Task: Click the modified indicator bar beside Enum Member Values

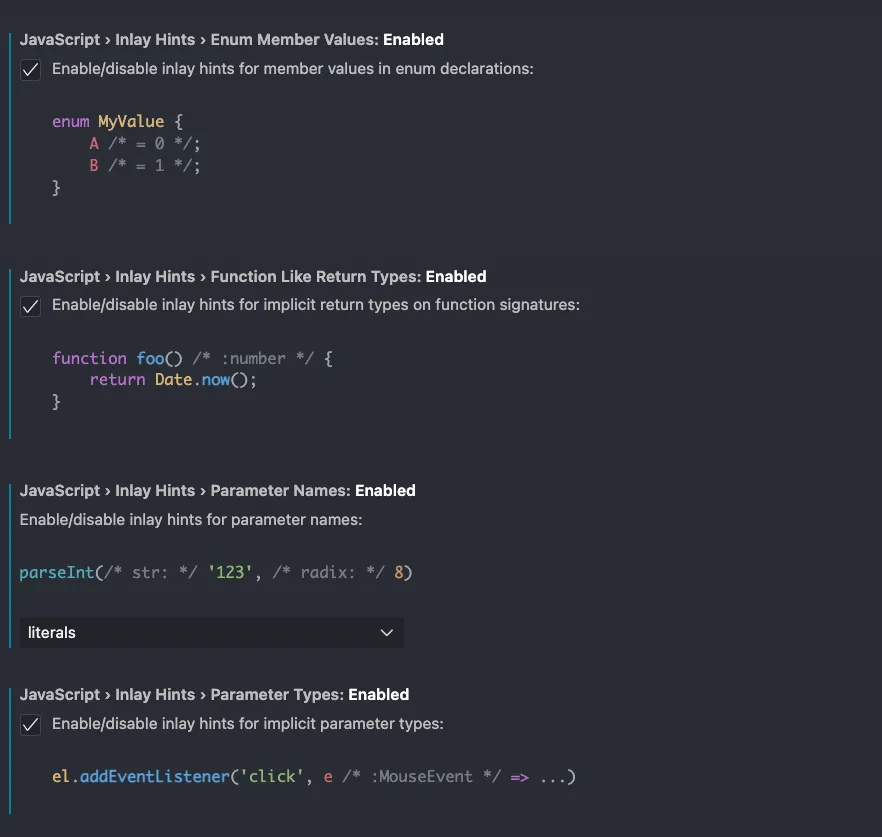Action: pos(10,128)
